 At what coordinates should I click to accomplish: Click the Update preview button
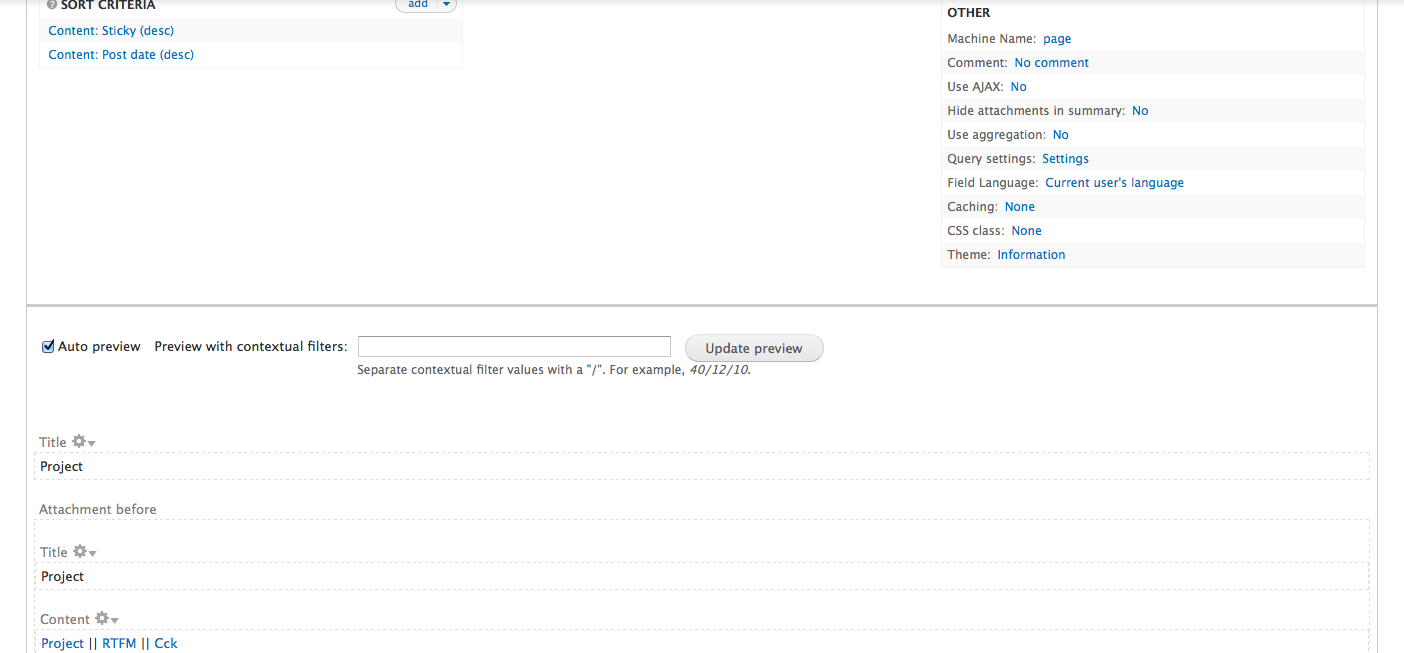[x=753, y=348]
